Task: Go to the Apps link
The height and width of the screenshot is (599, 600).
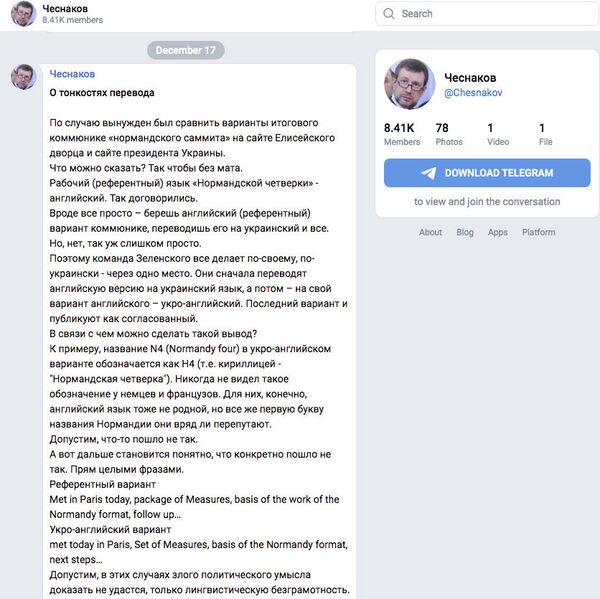Action: click(x=498, y=232)
